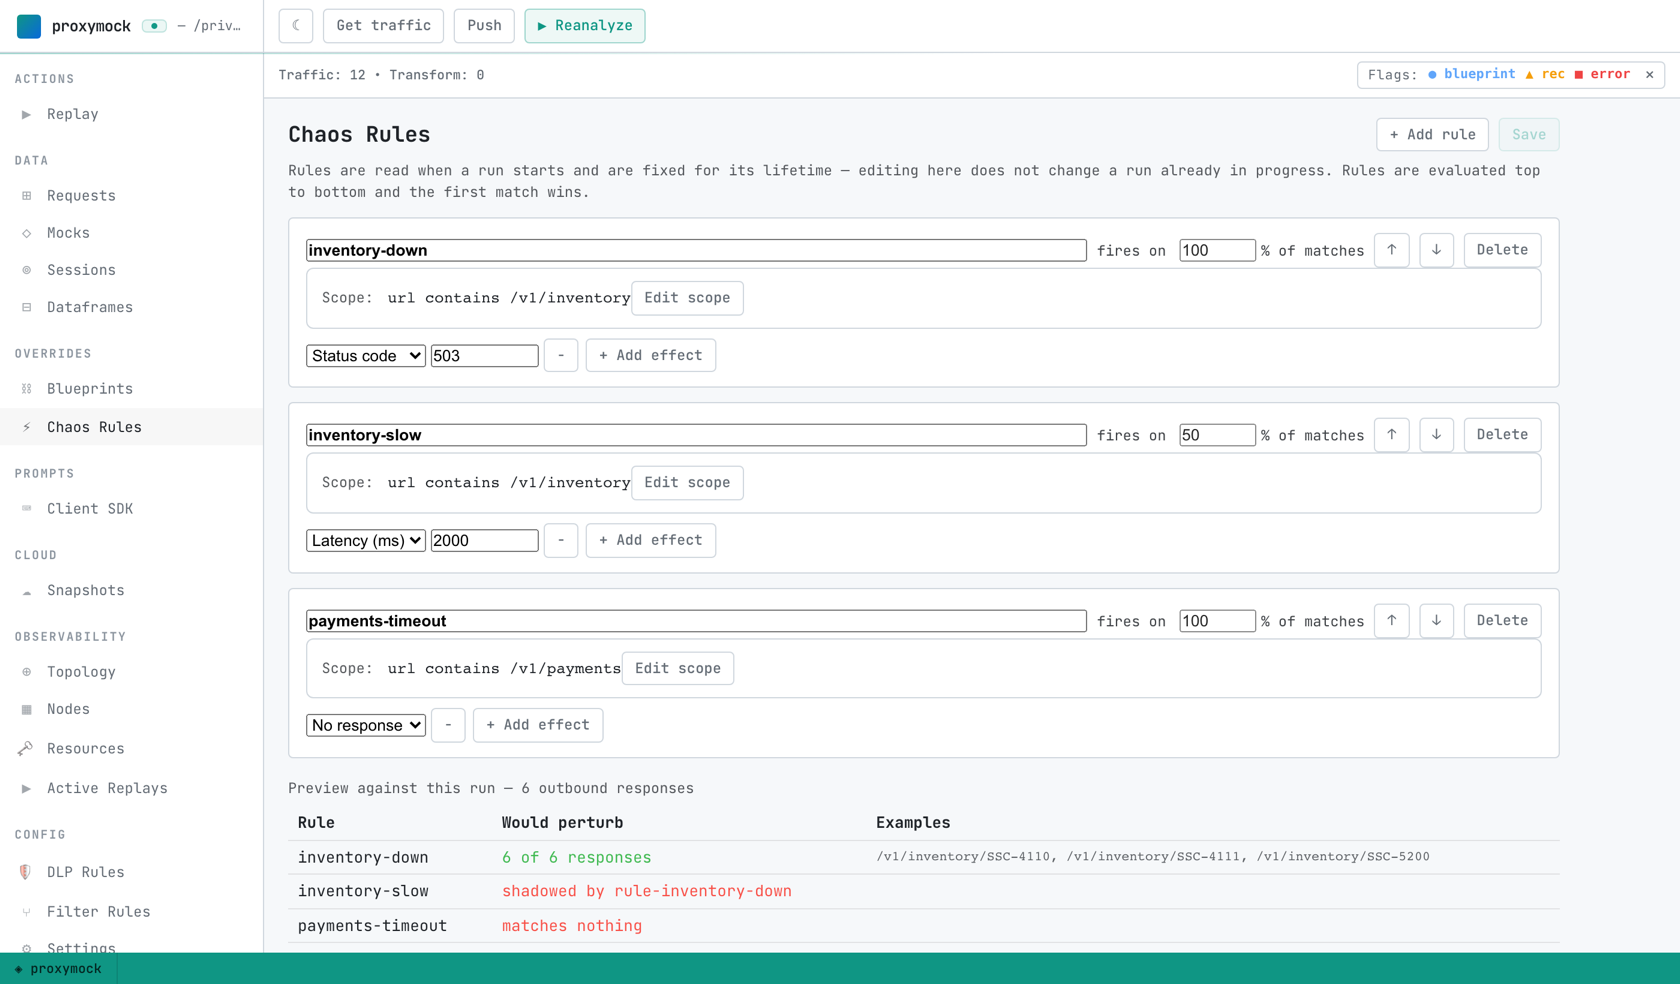Move inventory-slow rule down
This screenshot has height=984, width=1680.
tap(1437, 435)
